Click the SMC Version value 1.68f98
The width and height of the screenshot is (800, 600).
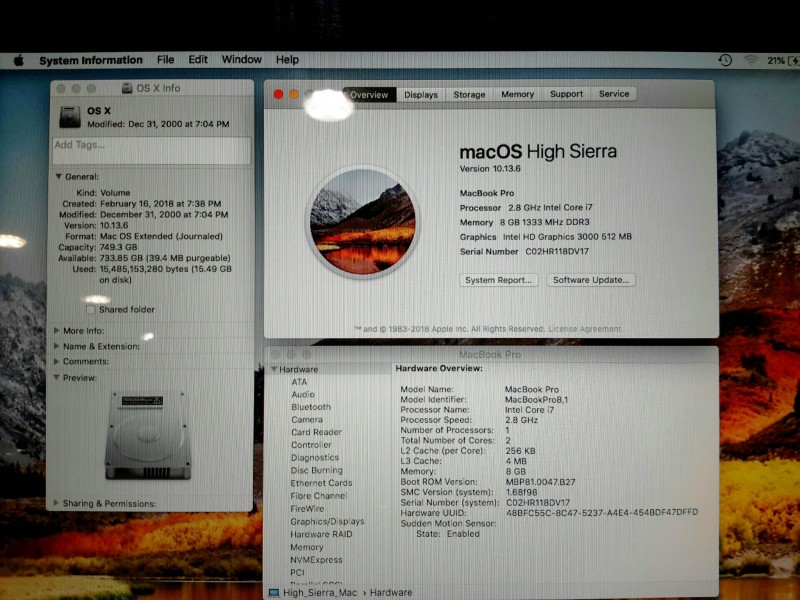click(x=521, y=492)
